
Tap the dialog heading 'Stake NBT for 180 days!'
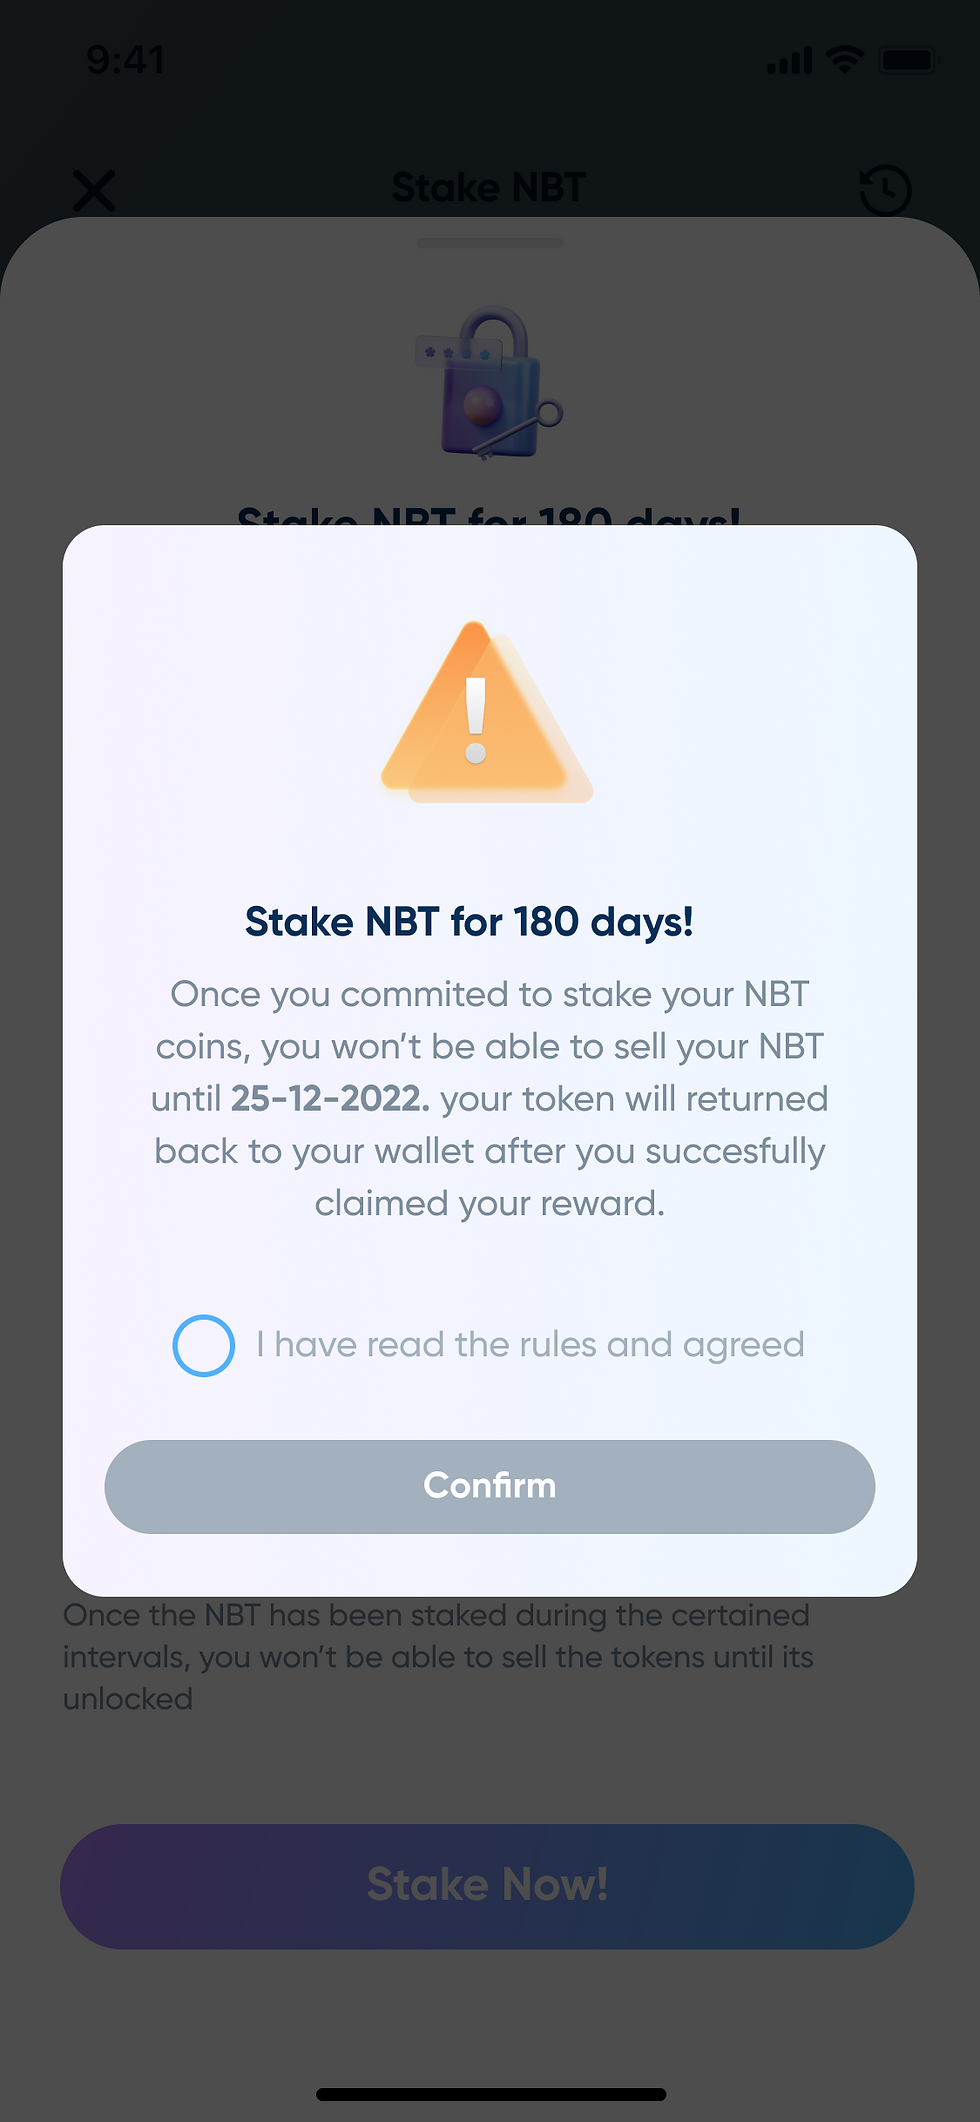point(469,922)
